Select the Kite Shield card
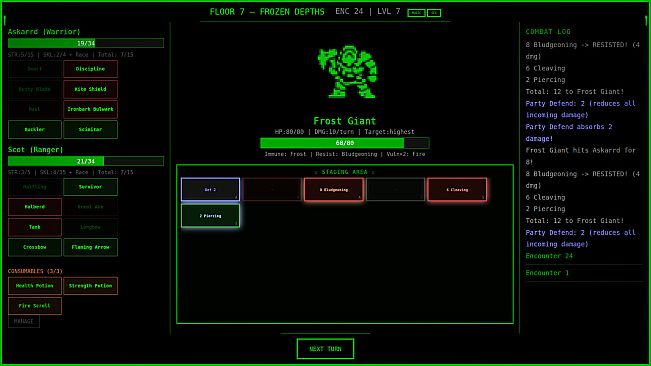This screenshot has width=651, height=366. [91, 89]
